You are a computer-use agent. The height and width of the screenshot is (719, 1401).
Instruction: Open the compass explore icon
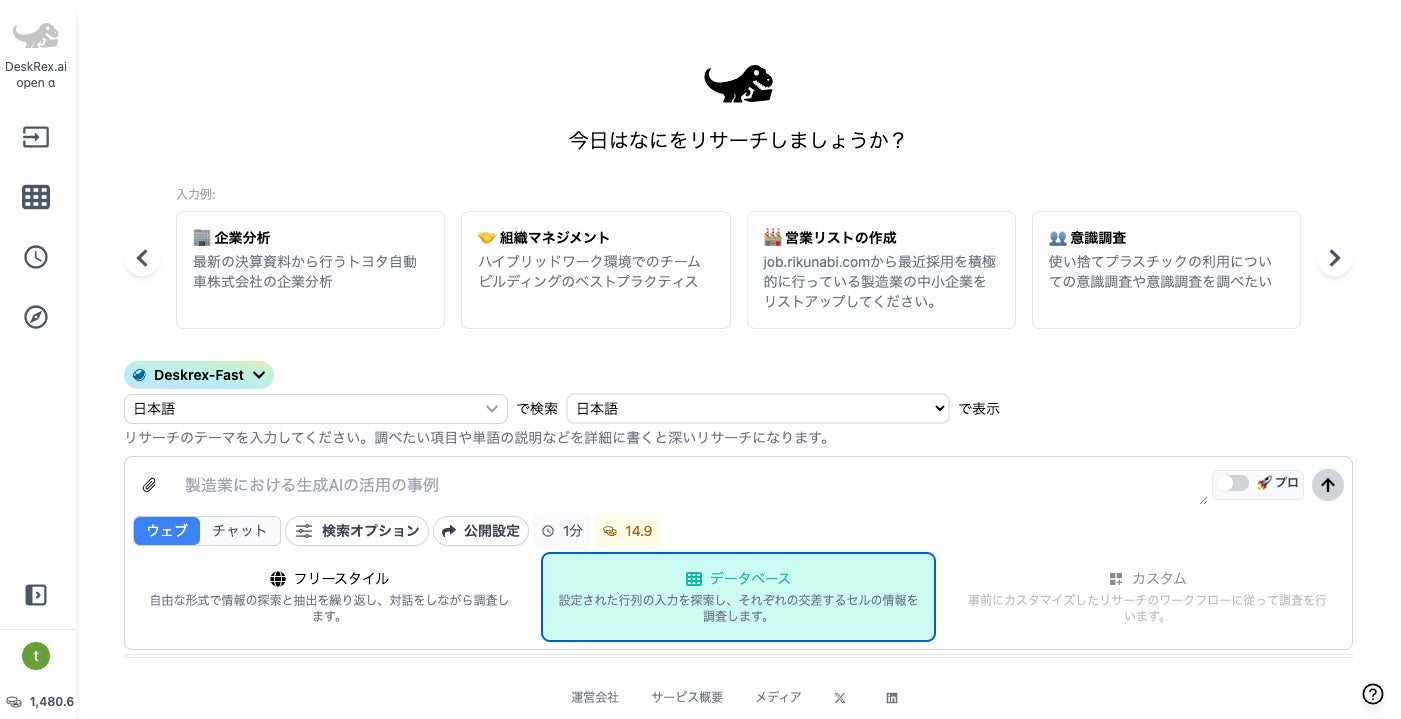(x=36, y=317)
